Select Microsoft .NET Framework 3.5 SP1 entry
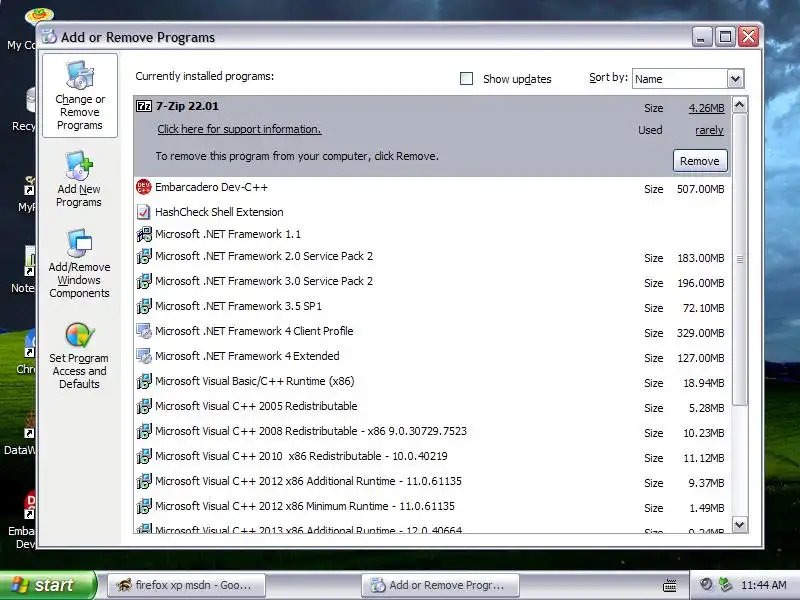The height and width of the screenshot is (600, 800). pos(433,307)
